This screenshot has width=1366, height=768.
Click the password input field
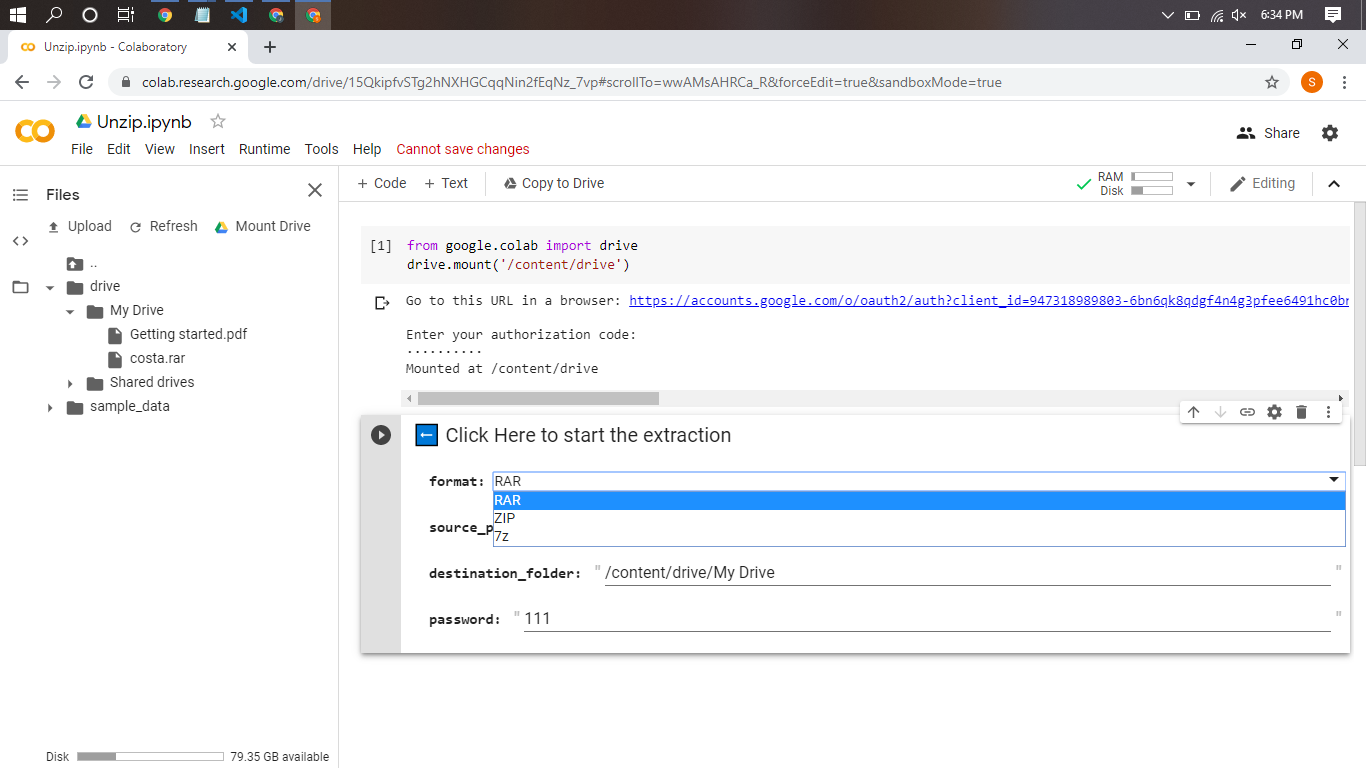[926, 619]
